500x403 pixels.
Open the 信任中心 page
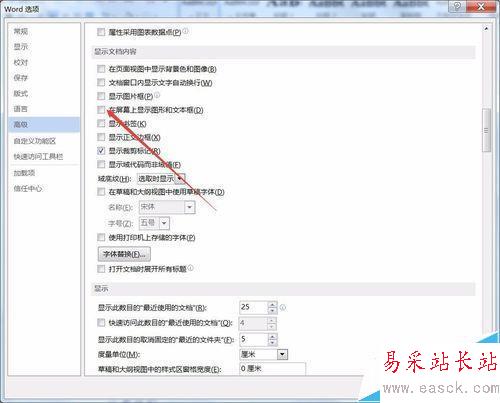28,188
